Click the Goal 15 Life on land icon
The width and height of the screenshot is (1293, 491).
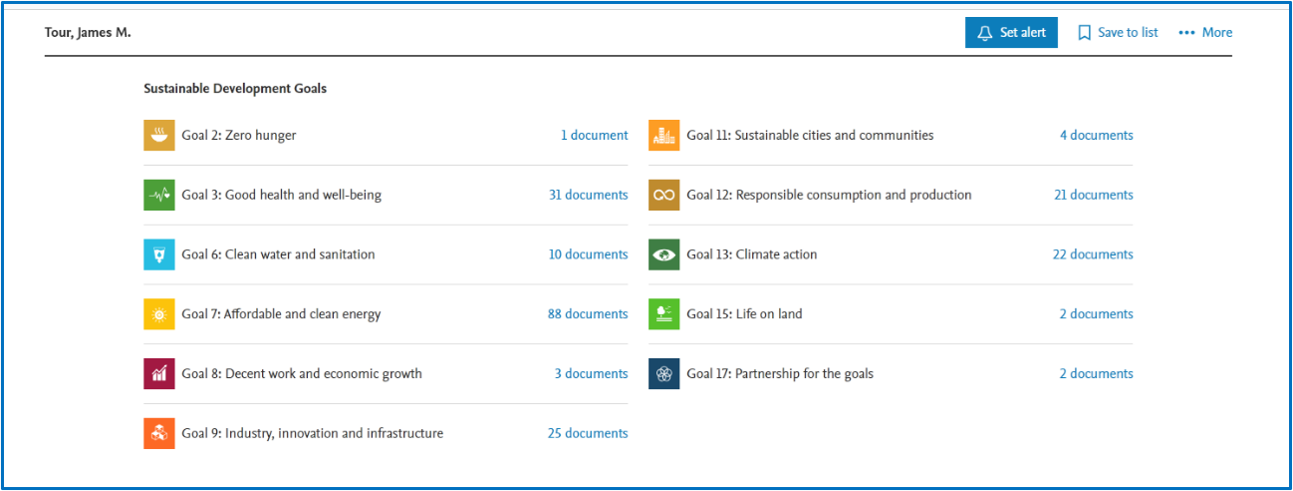664,314
